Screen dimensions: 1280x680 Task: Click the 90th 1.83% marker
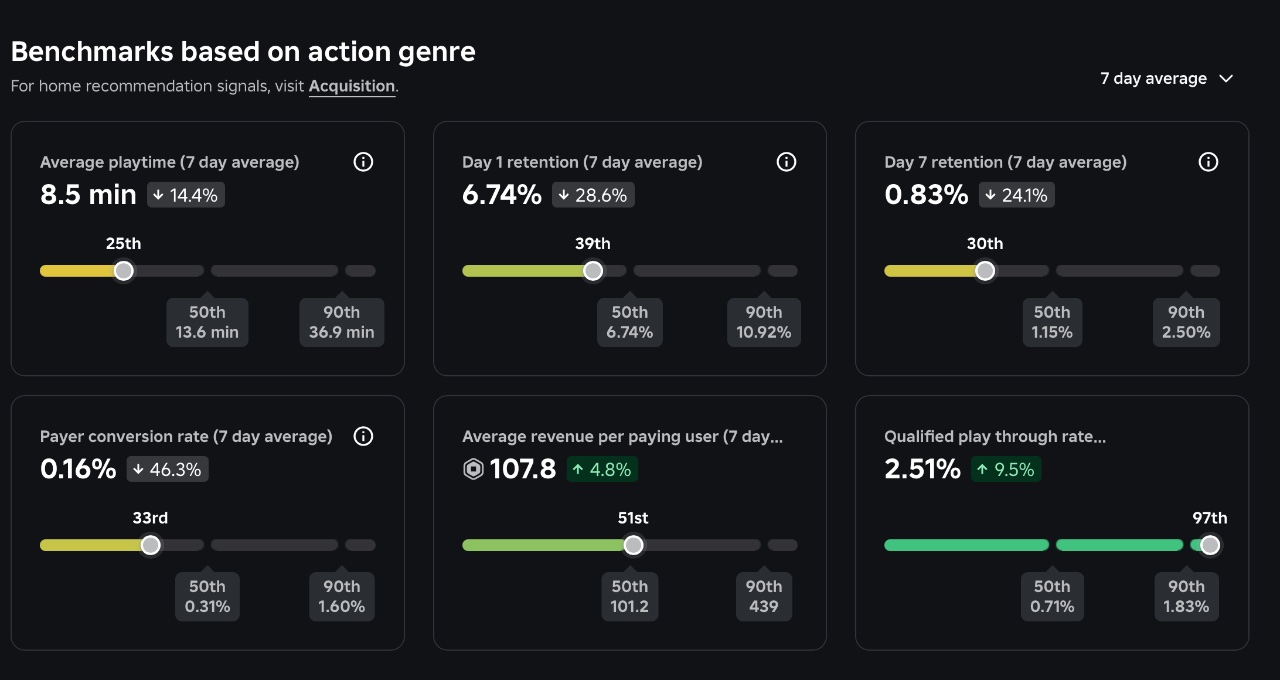1186,596
